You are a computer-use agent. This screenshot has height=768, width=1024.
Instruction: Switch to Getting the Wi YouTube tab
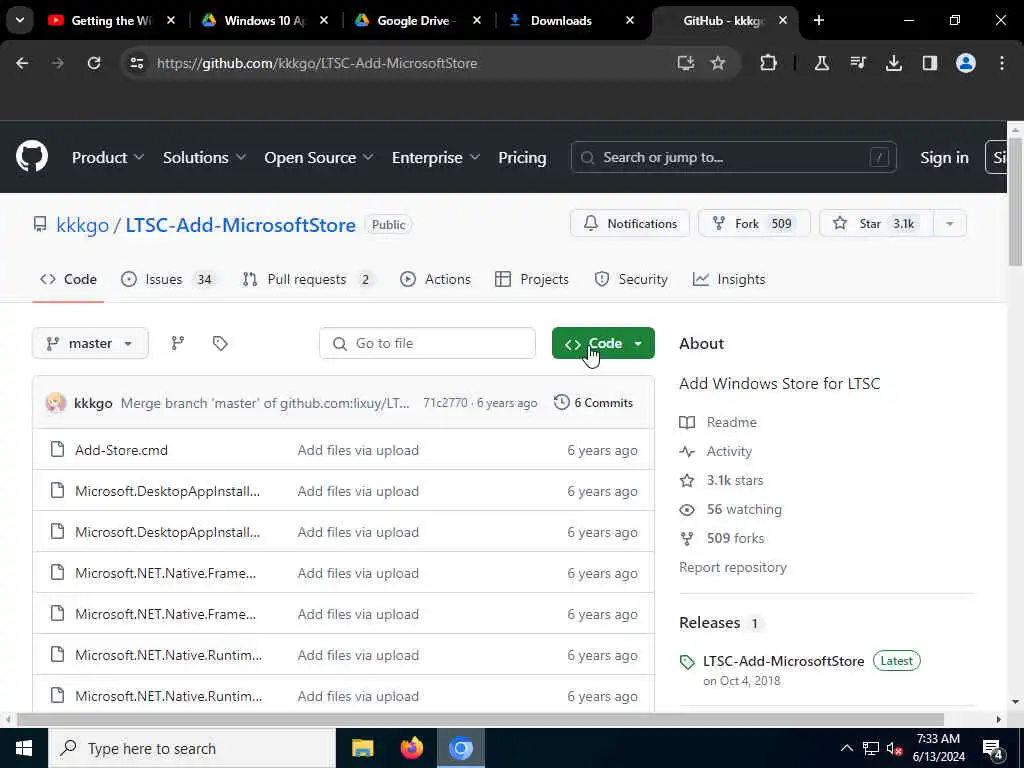pyautogui.click(x=111, y=21)
